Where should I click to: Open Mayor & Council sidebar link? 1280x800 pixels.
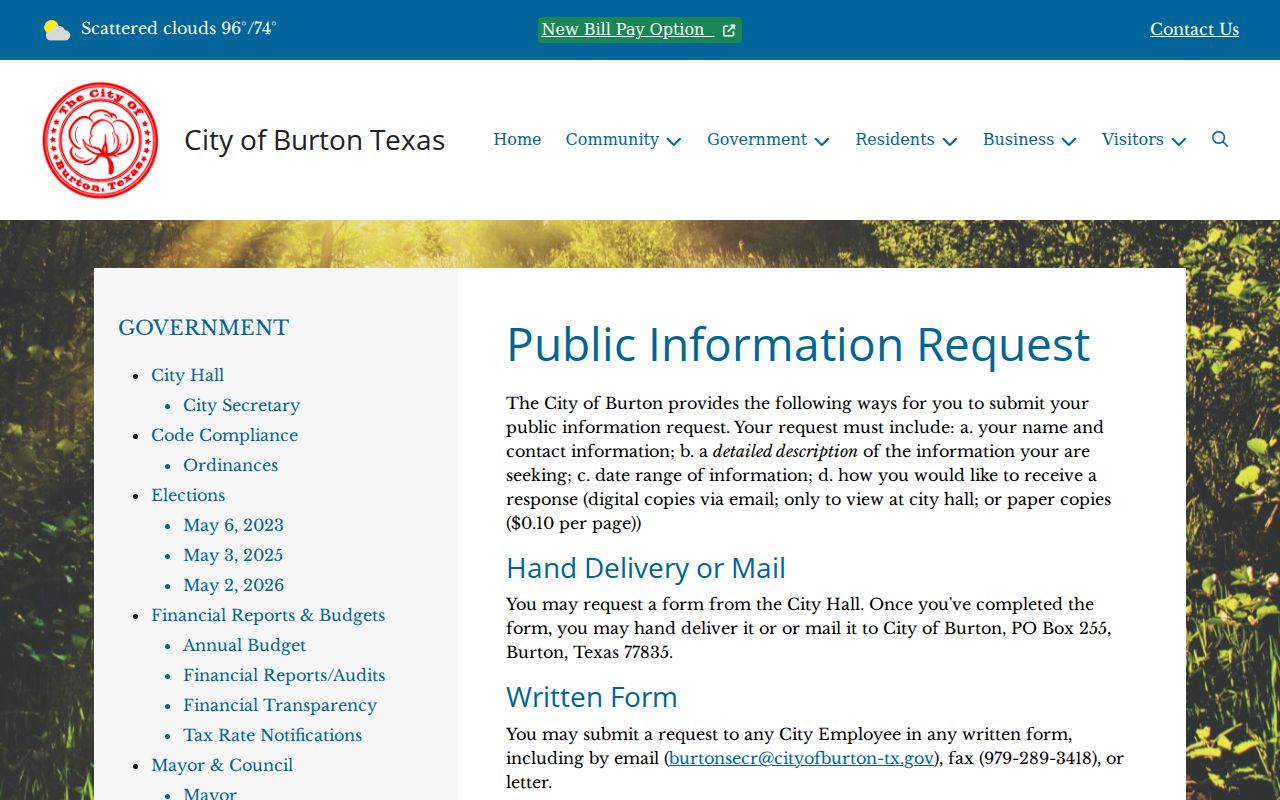tap(222, 765)
